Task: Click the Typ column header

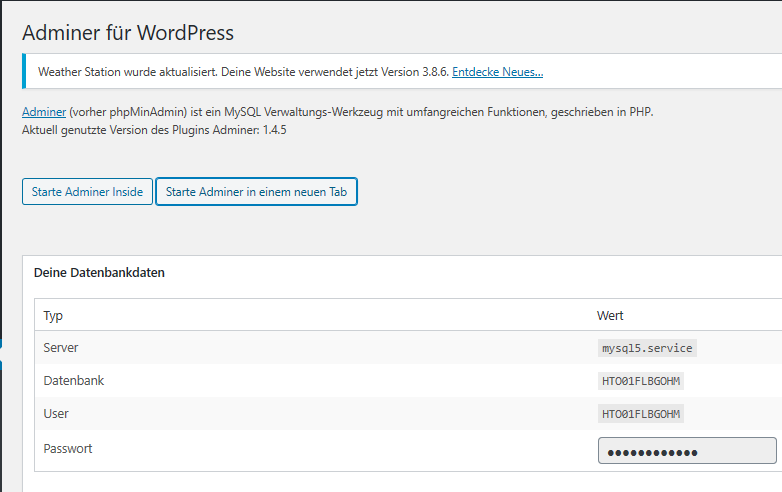Action: [x=53, y=316]
